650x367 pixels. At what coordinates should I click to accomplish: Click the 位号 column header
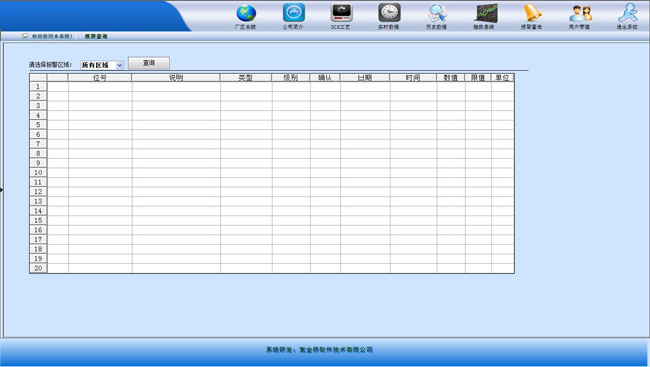(100, 78)
